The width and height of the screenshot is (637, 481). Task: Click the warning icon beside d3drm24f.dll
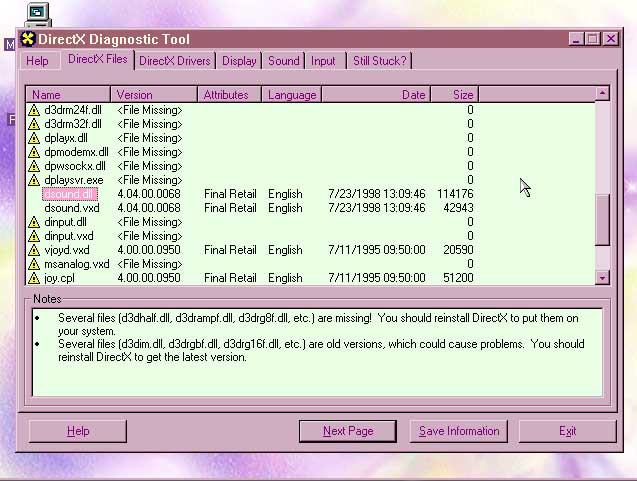point(34,110)
